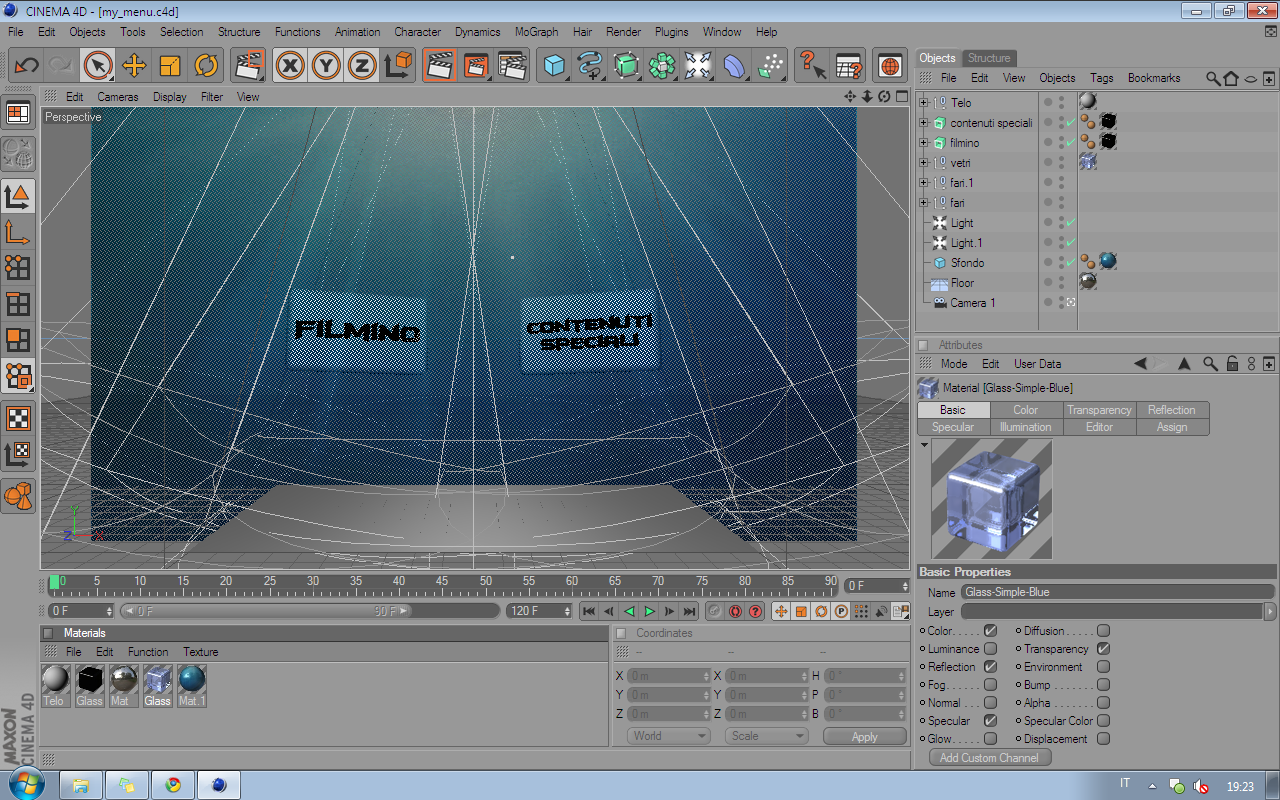Screen dimensions: 1280x800
Task: Add a HyperNURBS object
Action: coord(626,66)
